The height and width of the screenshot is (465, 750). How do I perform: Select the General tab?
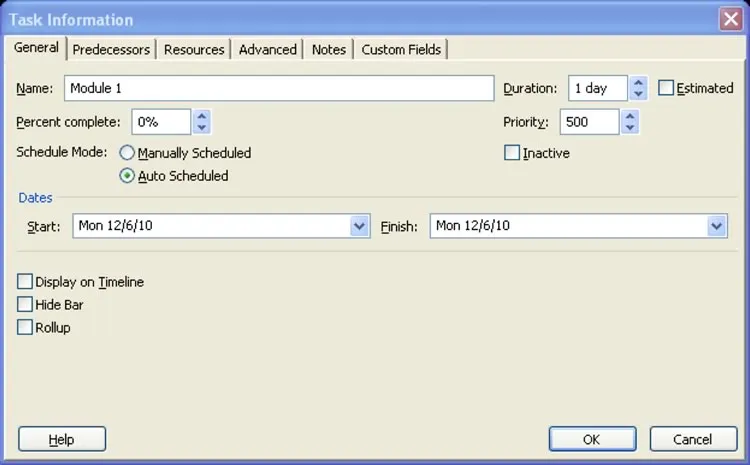tap(36, 47)
